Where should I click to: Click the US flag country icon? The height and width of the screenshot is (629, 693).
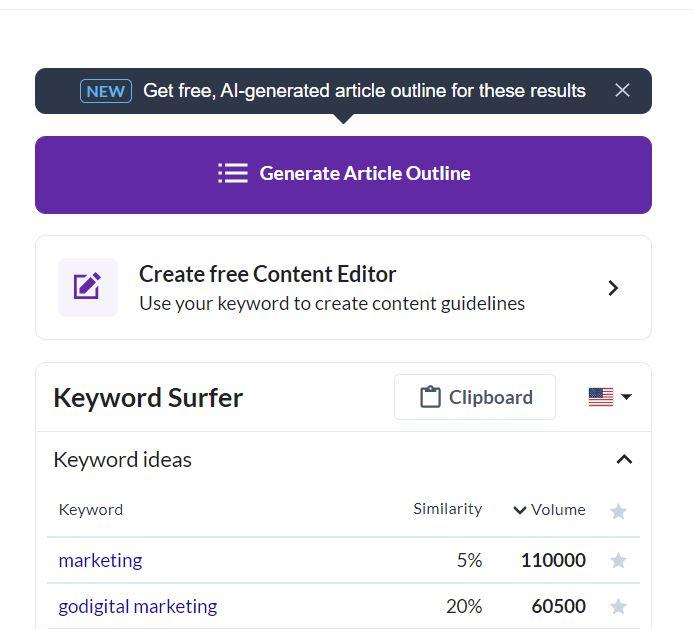(x=601, y=397)
